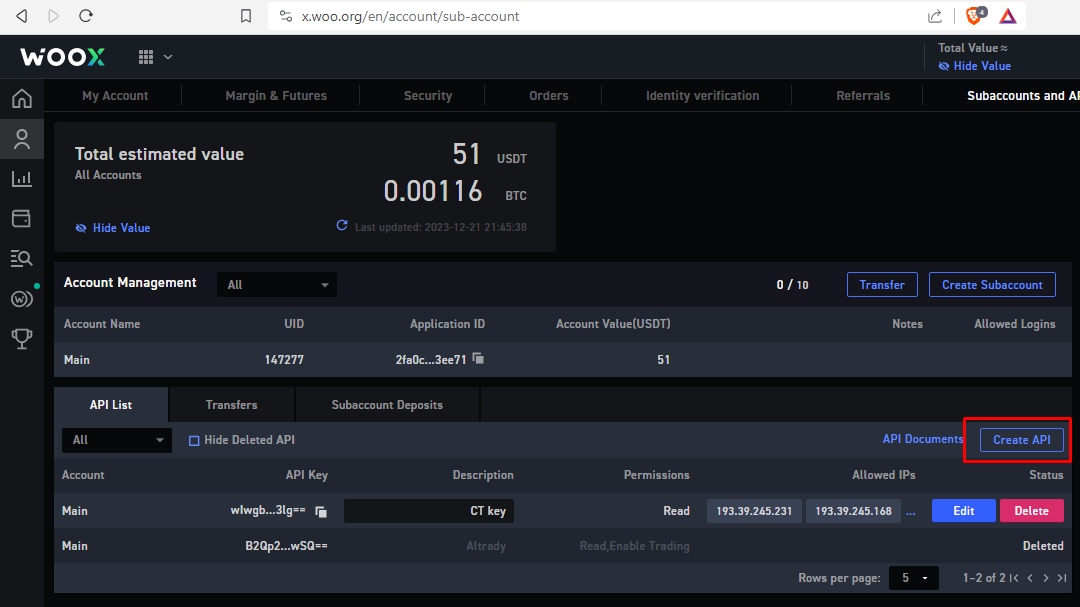The width and height of the screenshot is (1080, 607).
Task: Switch to the Transfers tab
Action: (231, 404)
